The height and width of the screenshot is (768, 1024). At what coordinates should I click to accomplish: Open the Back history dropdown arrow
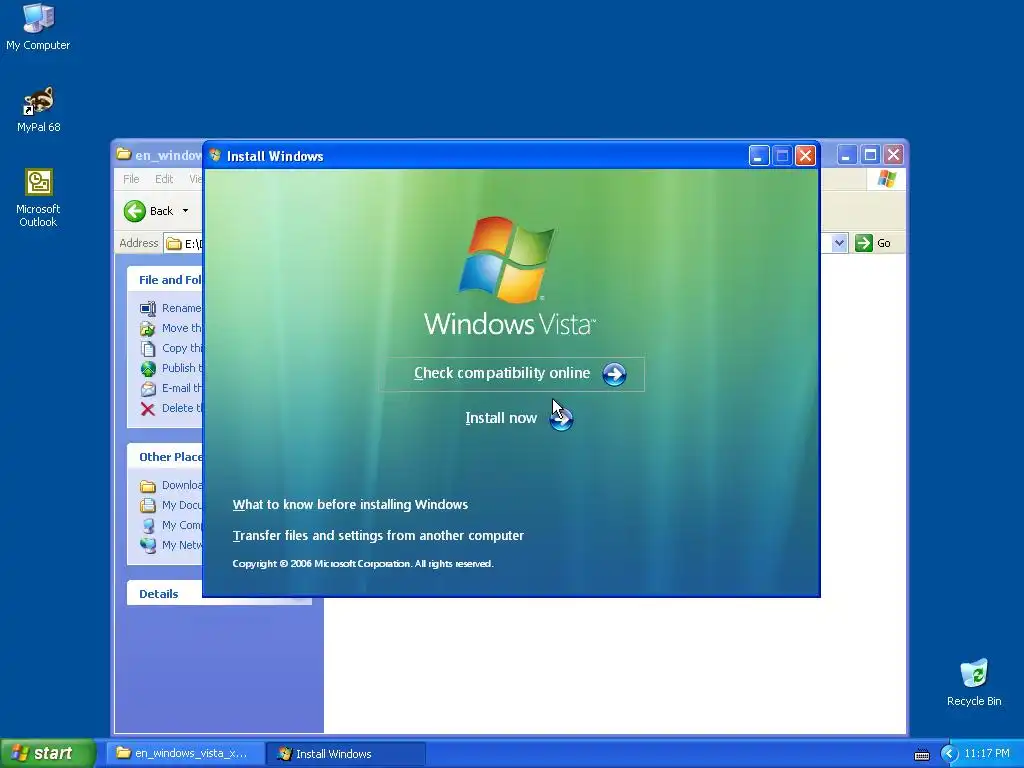pos(185,211)
